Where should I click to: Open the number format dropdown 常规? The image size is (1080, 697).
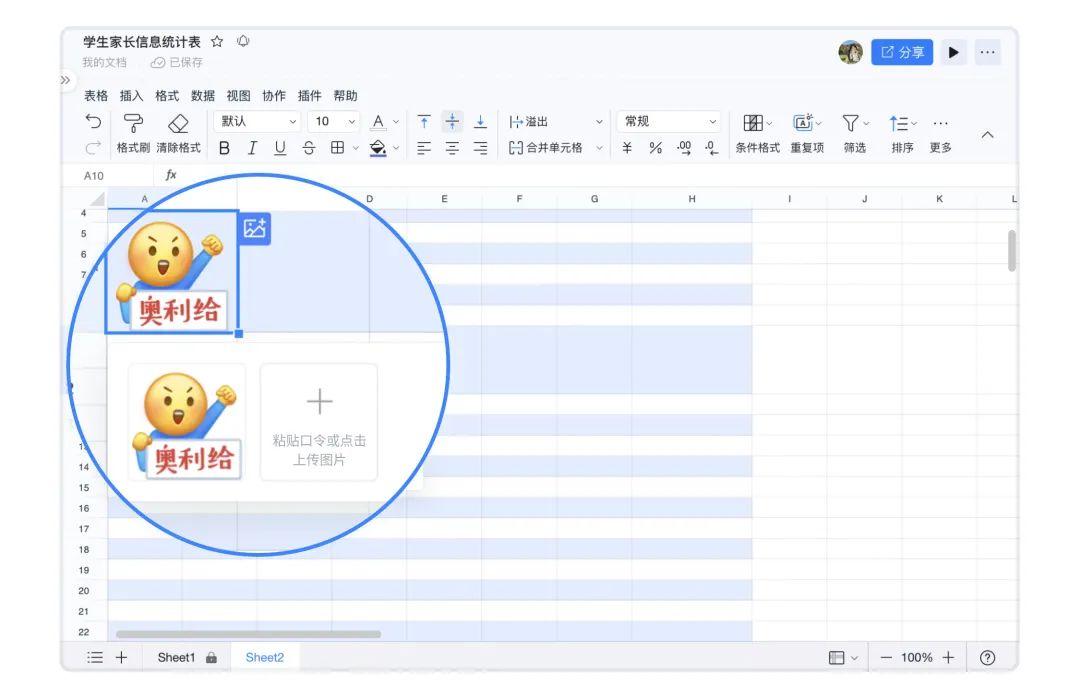669,121
